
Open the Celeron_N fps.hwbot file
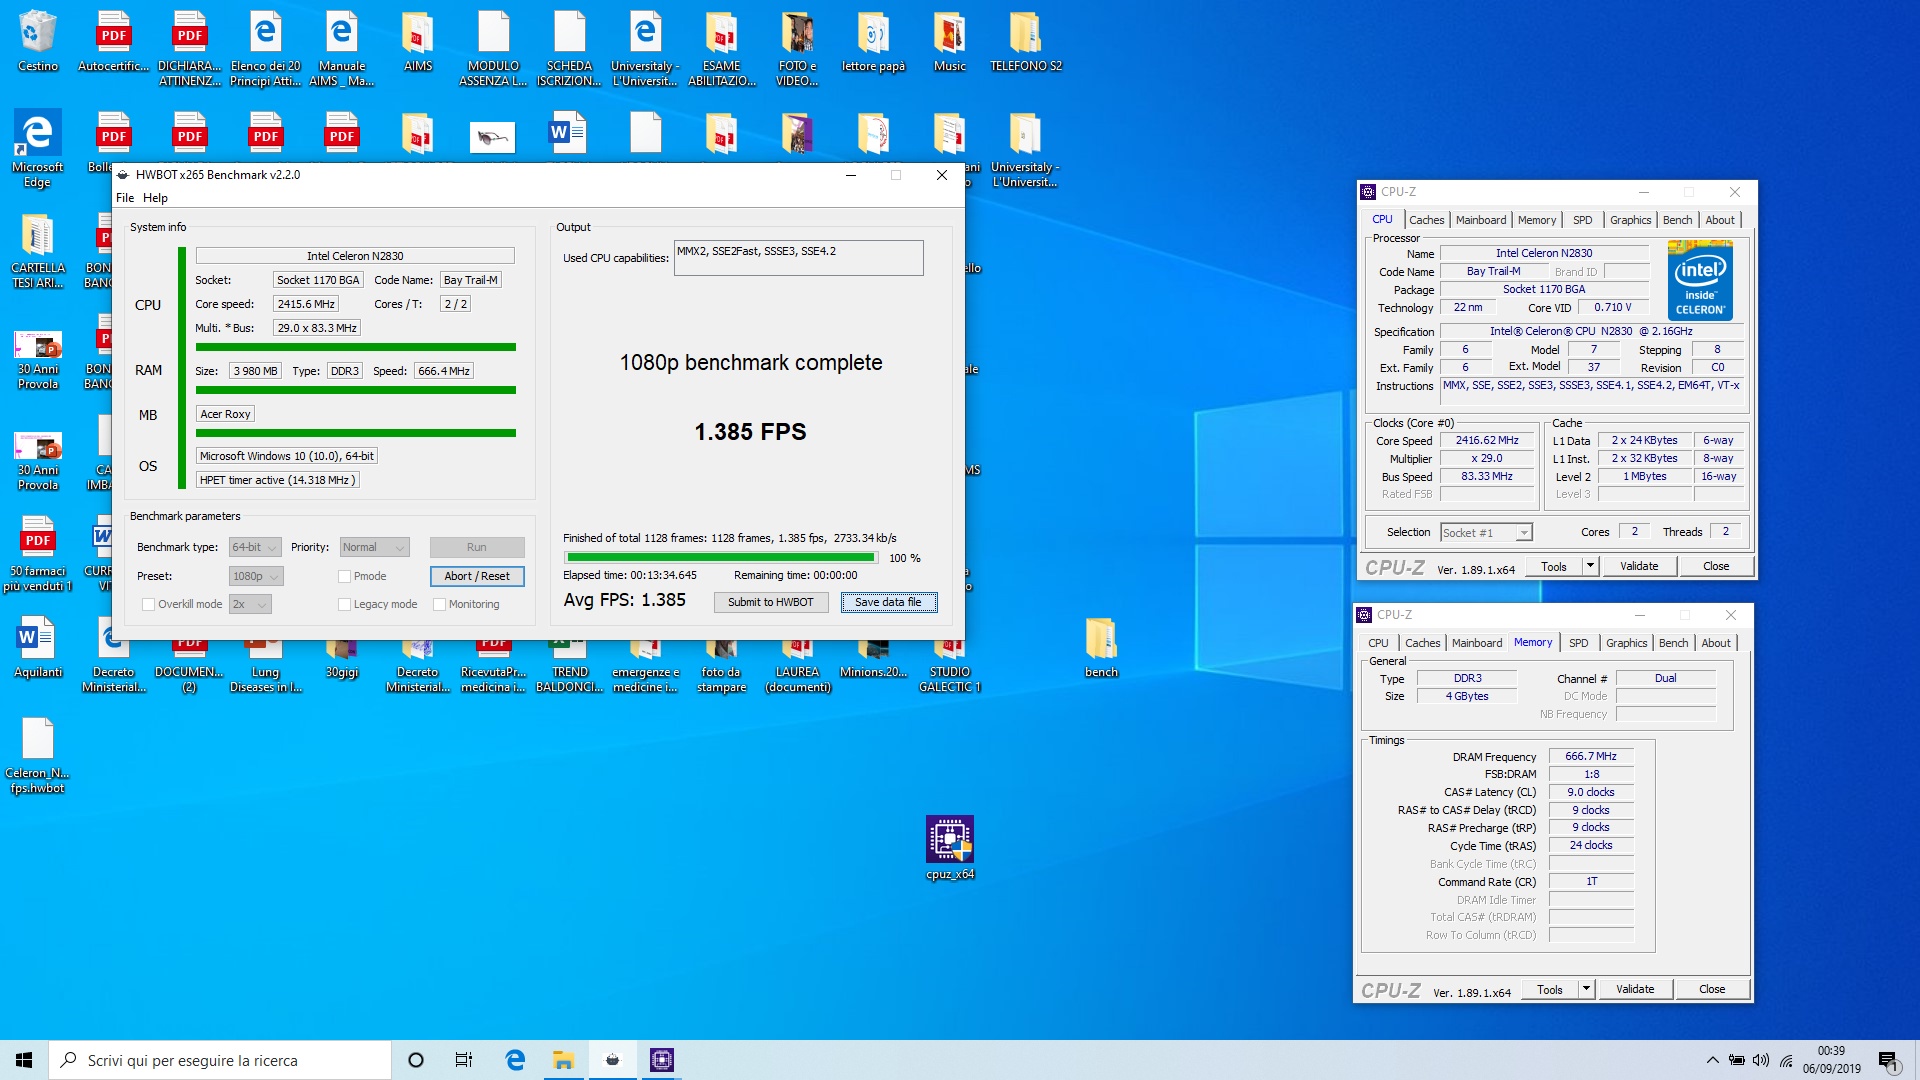click(x=38, y=756)
